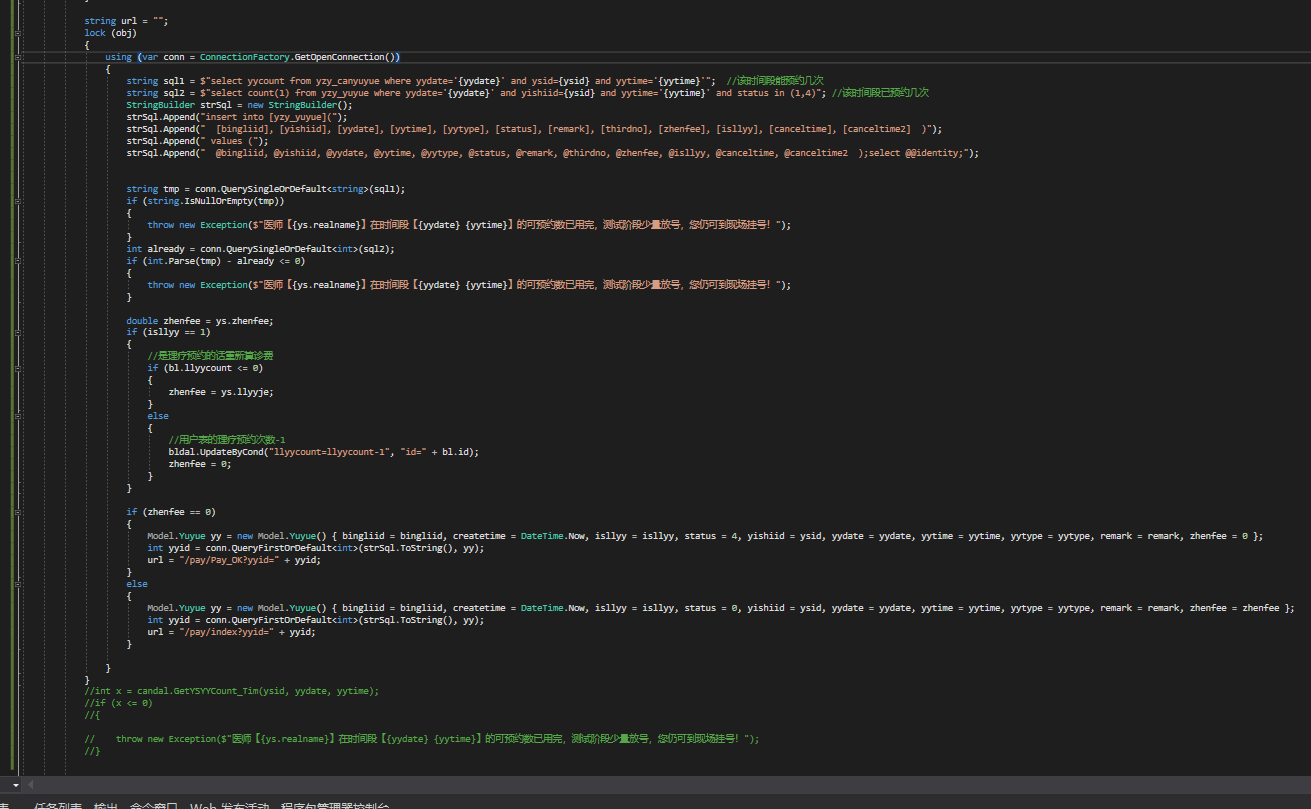Fold the string.IsNullOrEmpty(tmp) if block
This screenshot has height=809, width=1311.
(18, 201)
